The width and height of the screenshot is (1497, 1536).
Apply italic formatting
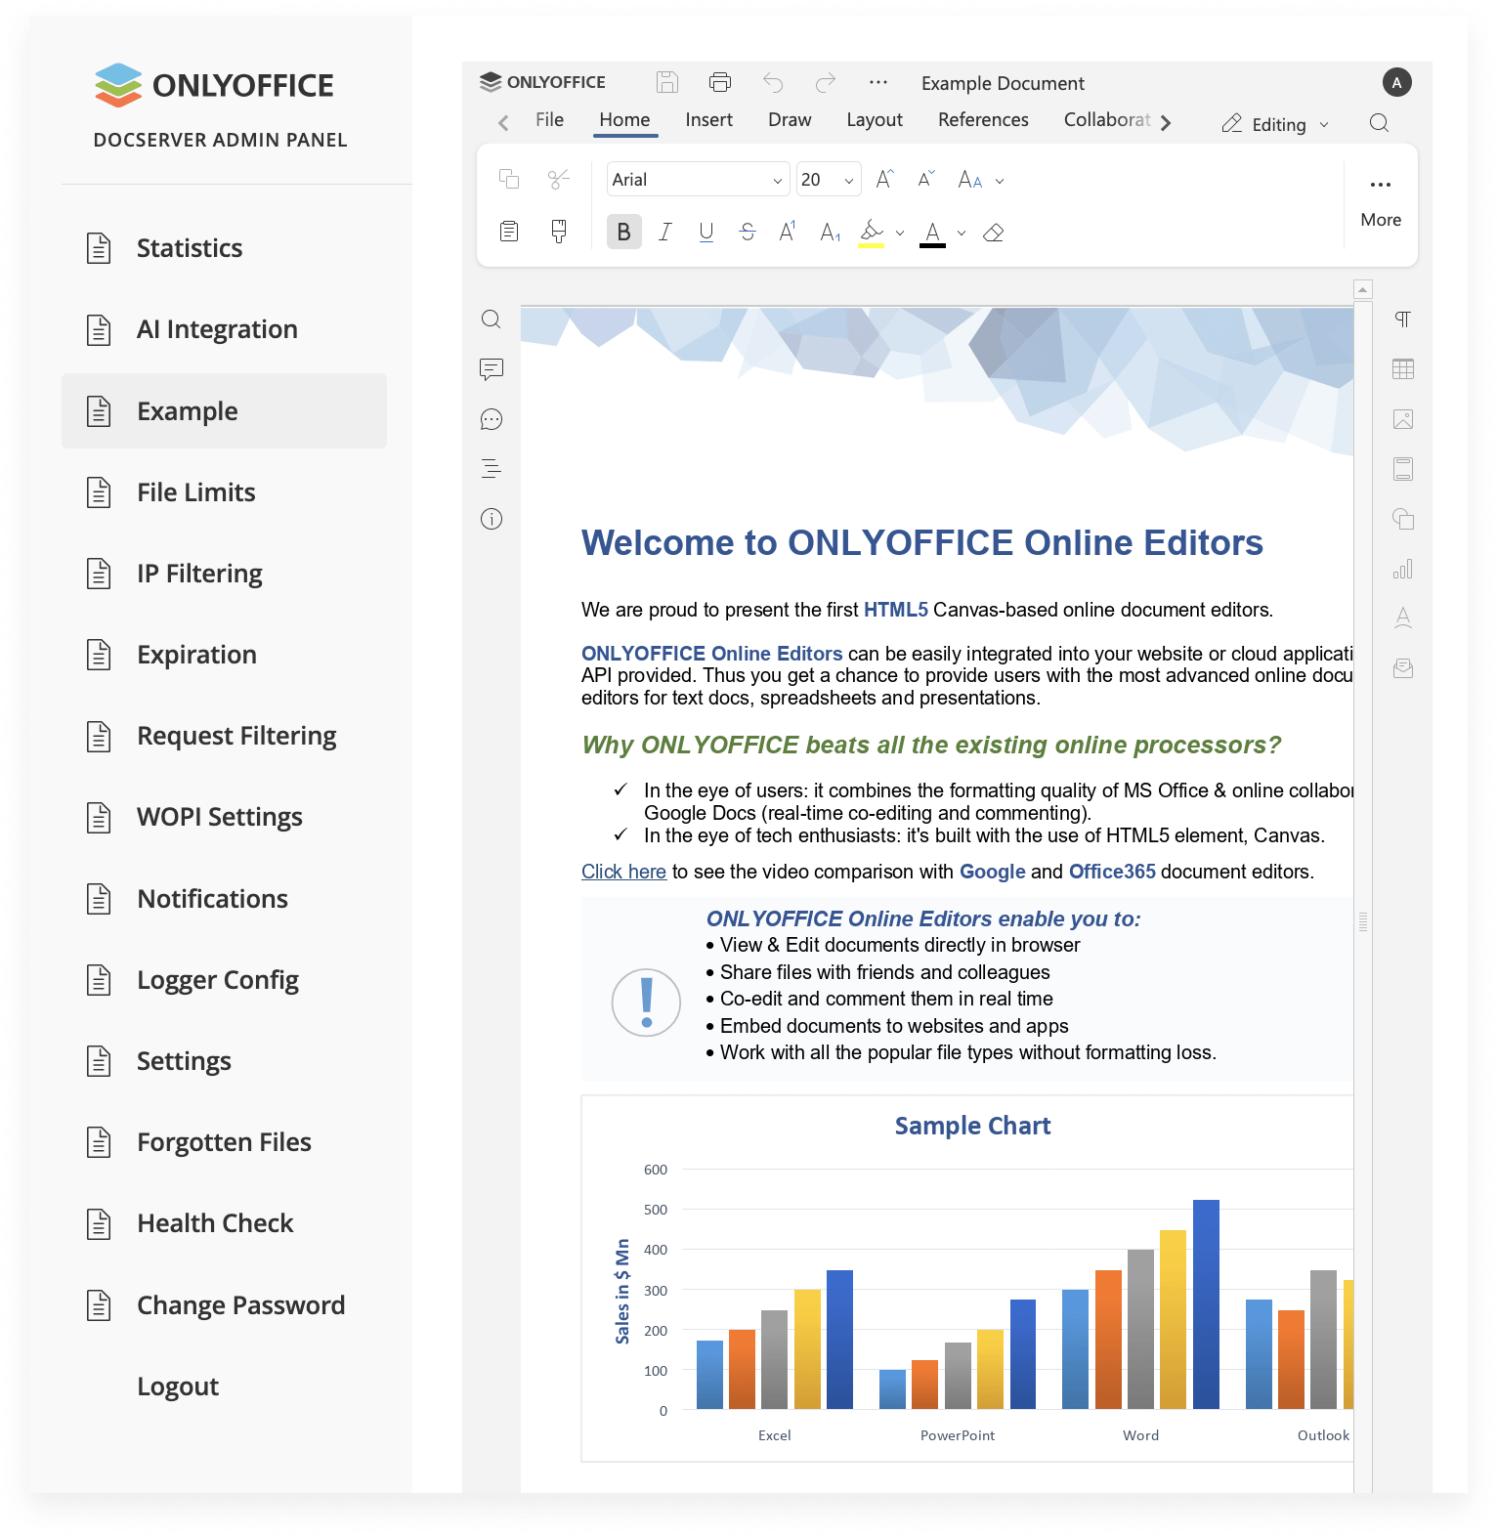tap(664, 231)
